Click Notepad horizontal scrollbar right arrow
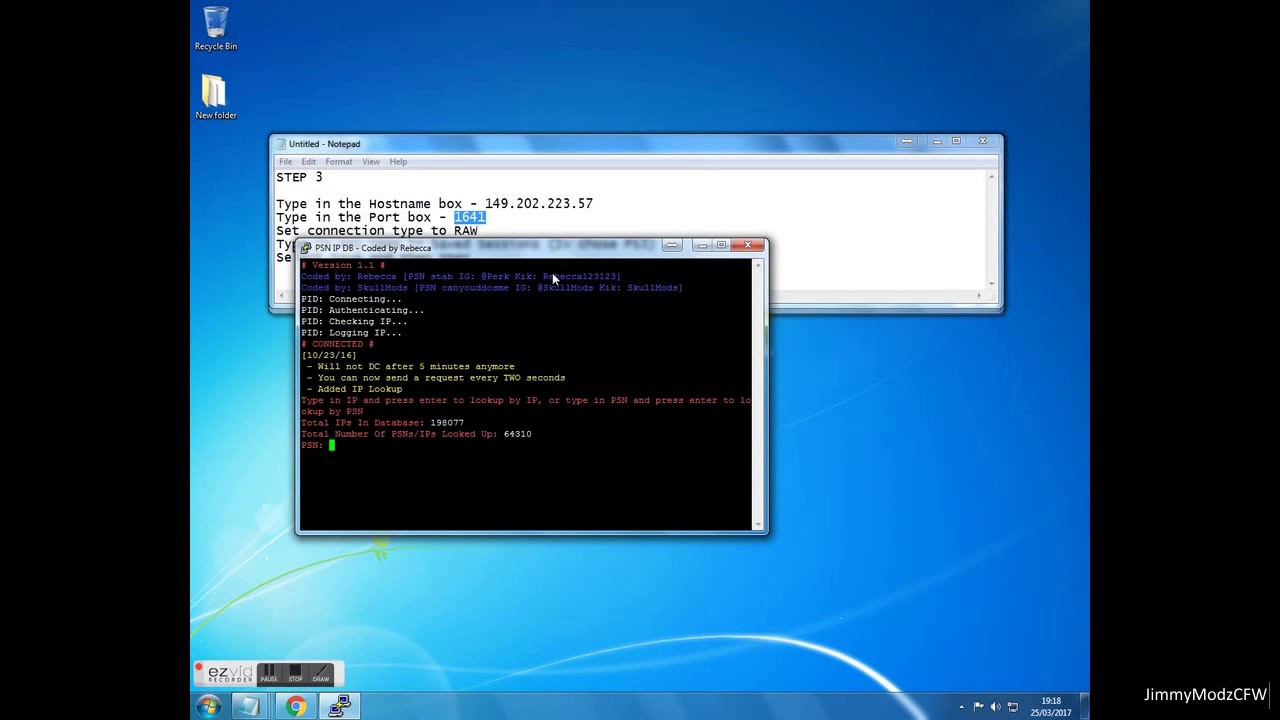The width and height of the screenshot is (1280, 720). (x=980, y=296)
